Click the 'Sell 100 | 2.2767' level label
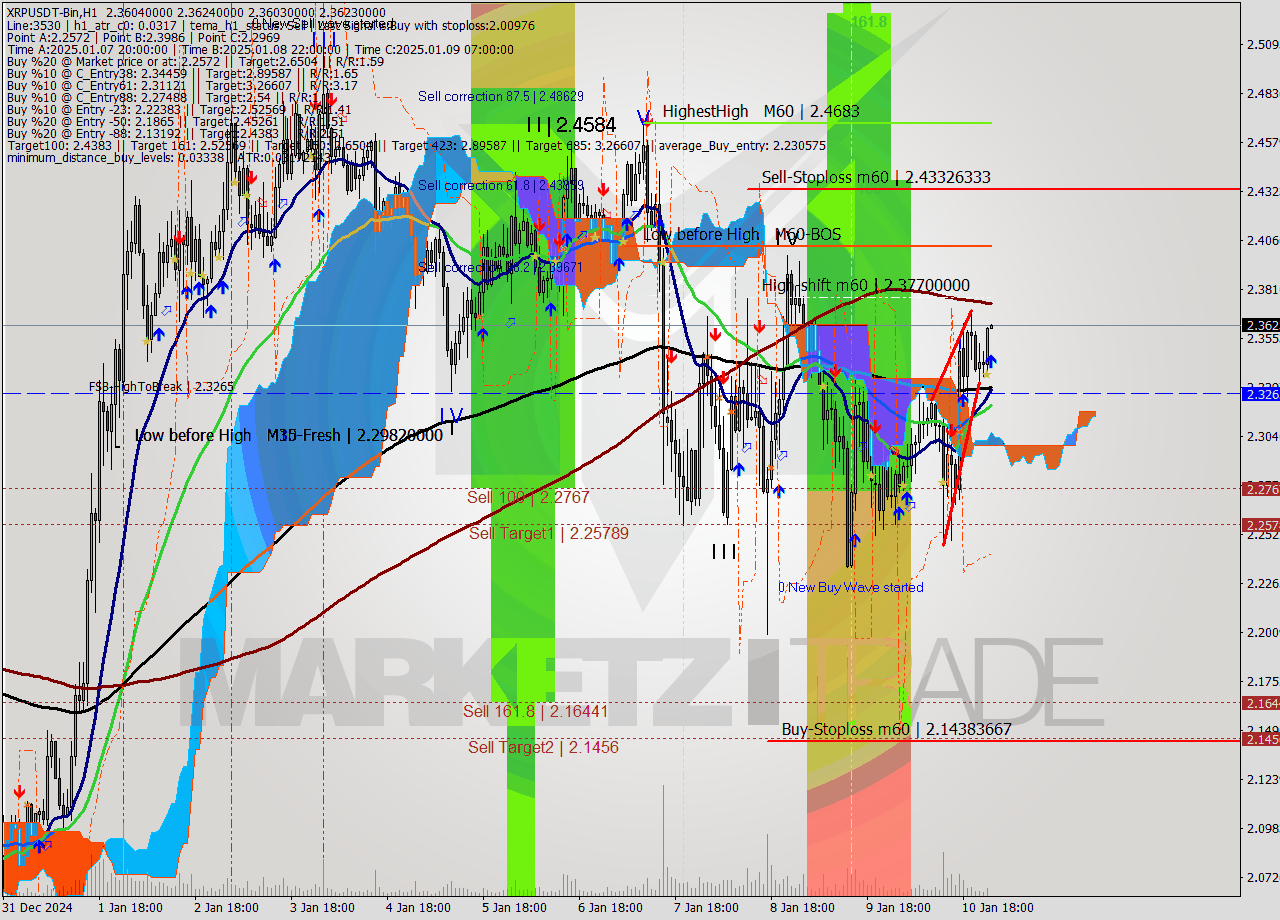This screenshot has height=920, width=1280. point(528,497)
